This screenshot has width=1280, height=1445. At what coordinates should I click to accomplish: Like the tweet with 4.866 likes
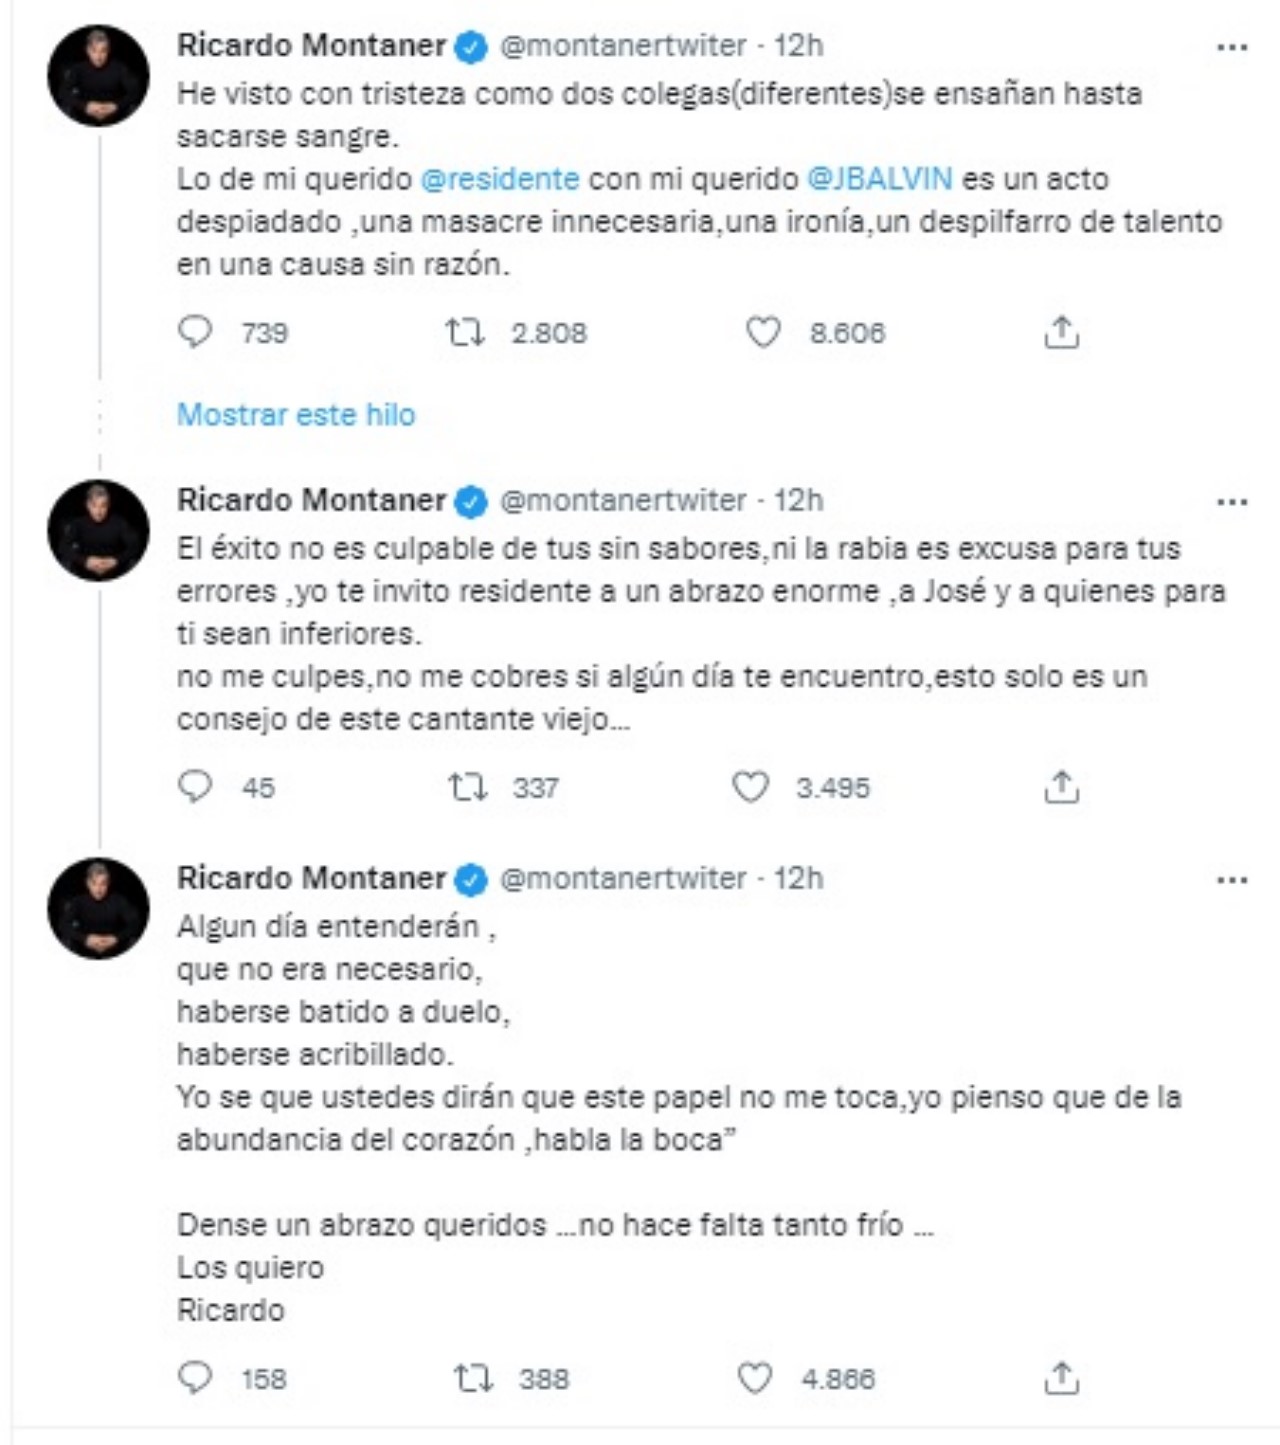click(755, 1378)
